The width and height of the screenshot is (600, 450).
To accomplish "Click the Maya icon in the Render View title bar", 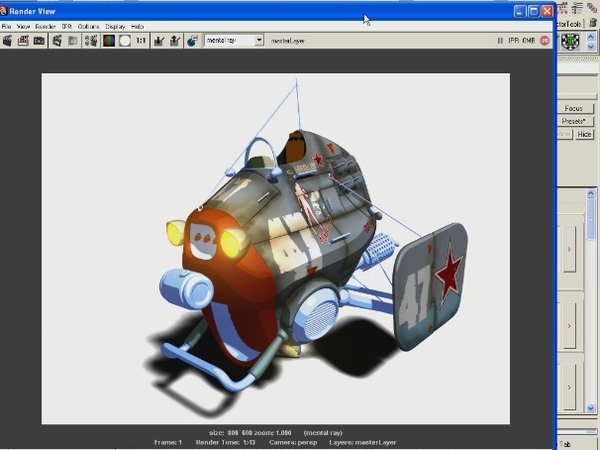I will (3, 11).
